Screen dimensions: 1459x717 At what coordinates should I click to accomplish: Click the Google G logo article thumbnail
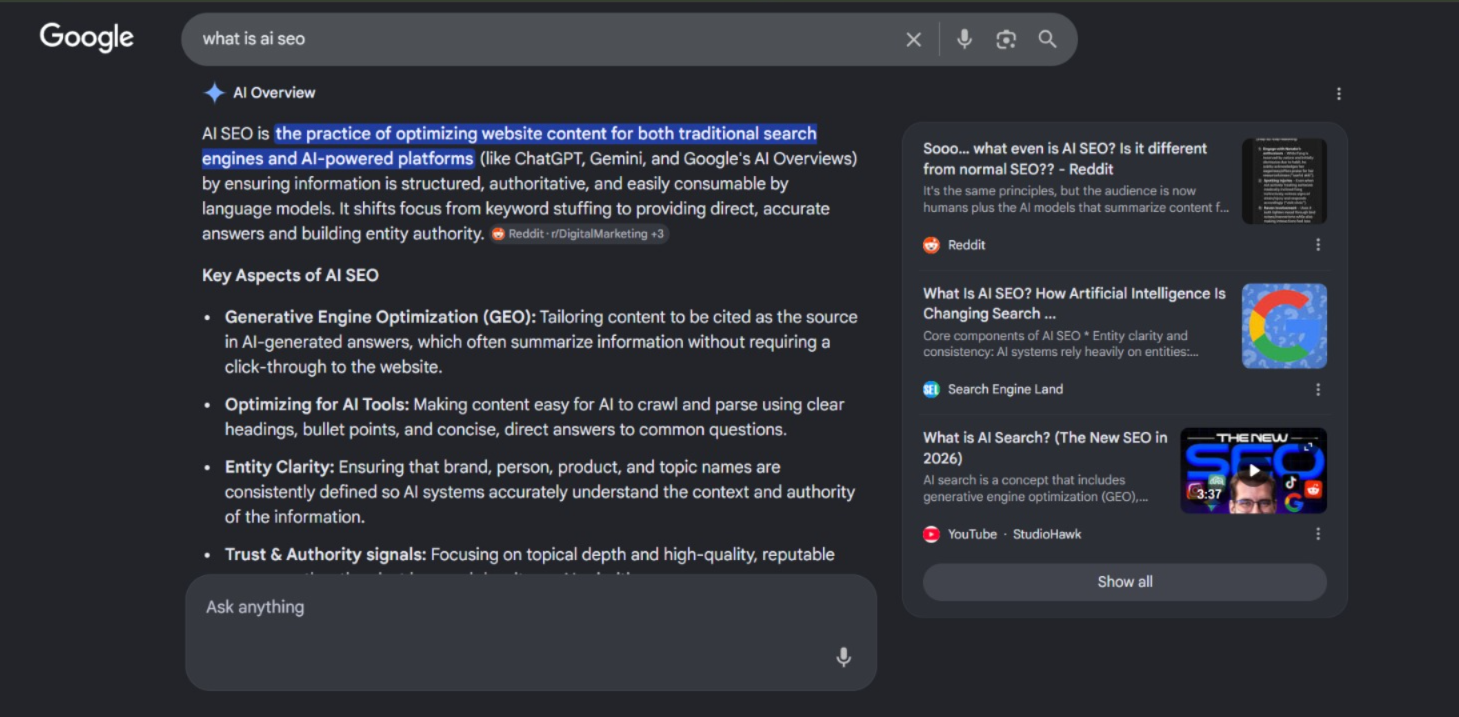click(x=1284, y=326)
